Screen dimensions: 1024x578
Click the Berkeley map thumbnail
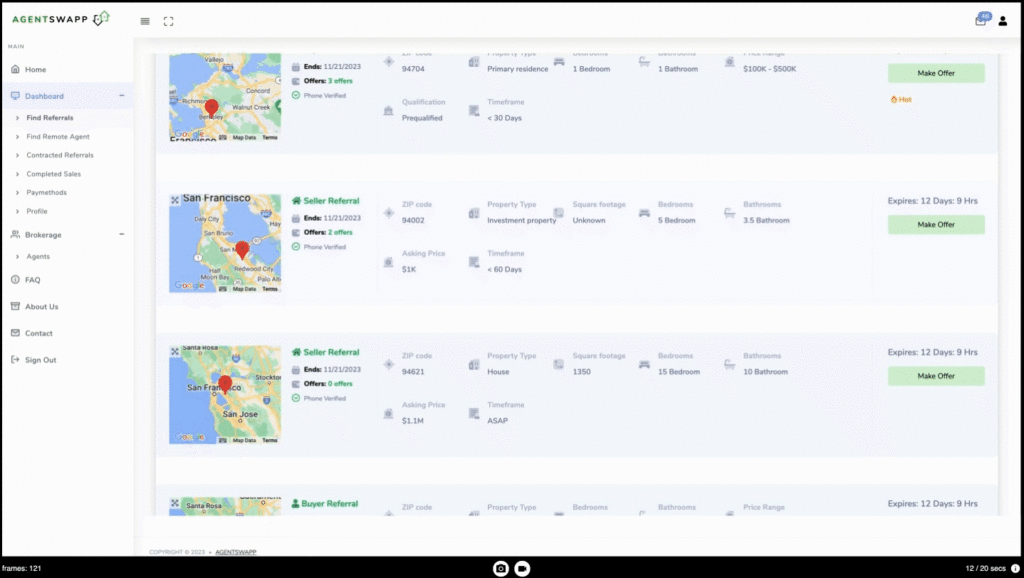pos(225,97)
